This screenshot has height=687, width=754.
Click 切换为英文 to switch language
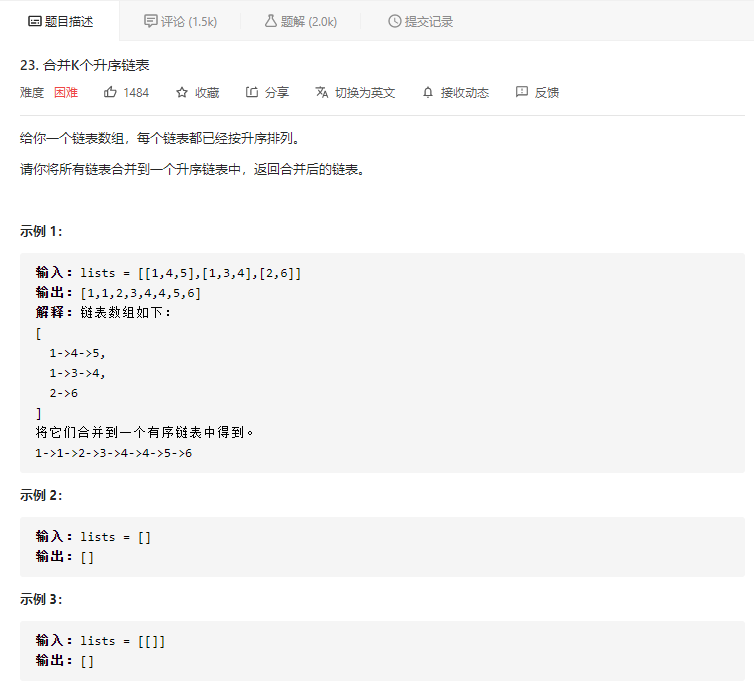[x=355, y=92]
